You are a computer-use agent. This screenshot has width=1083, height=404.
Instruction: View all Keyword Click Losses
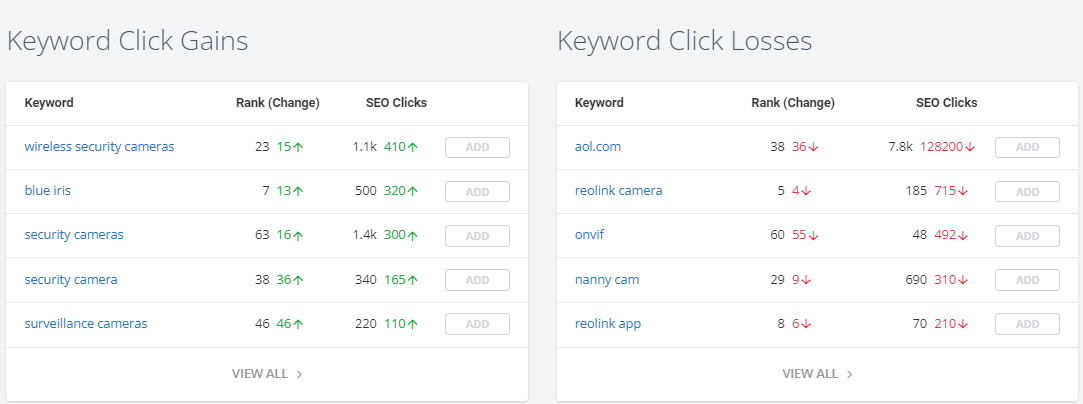pyautogui.click(x=817, y=374)
